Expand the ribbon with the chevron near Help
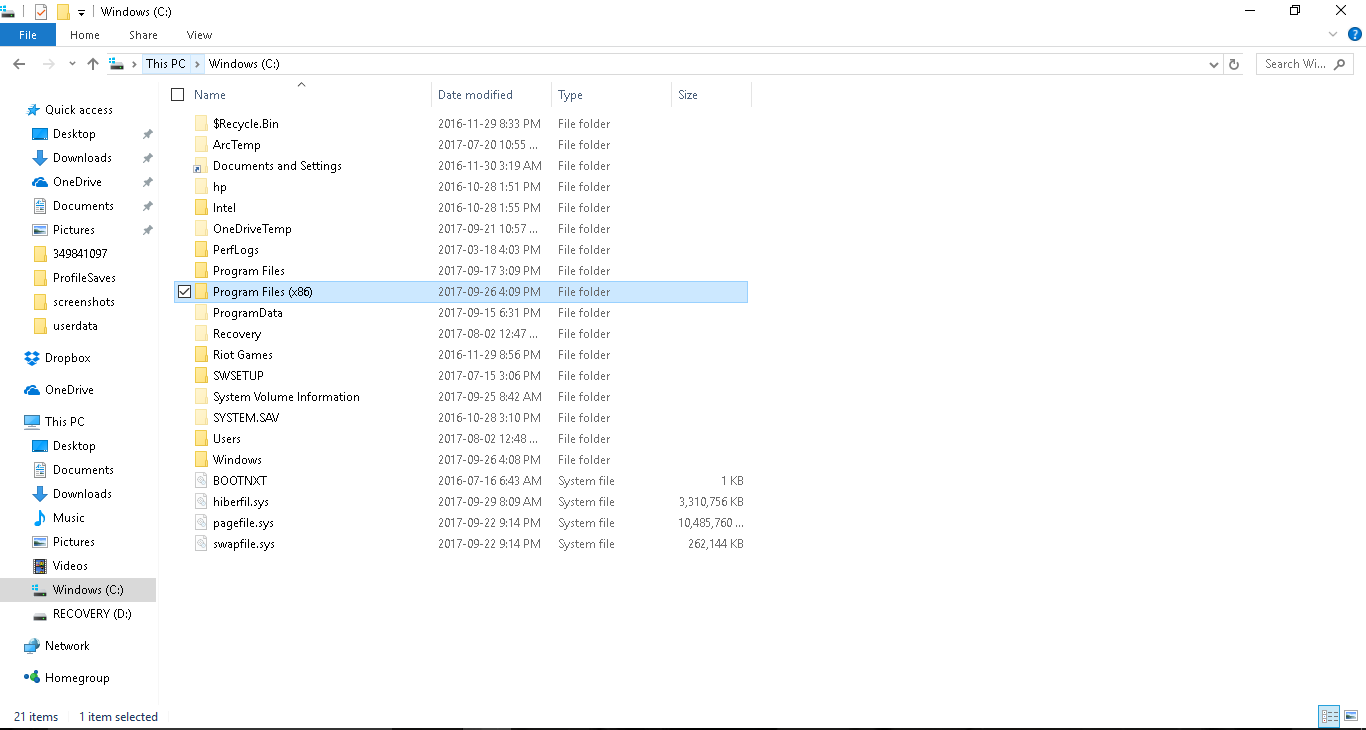Image resolution: width=1366 pixels, height=730 pixels. [1334, 34]
